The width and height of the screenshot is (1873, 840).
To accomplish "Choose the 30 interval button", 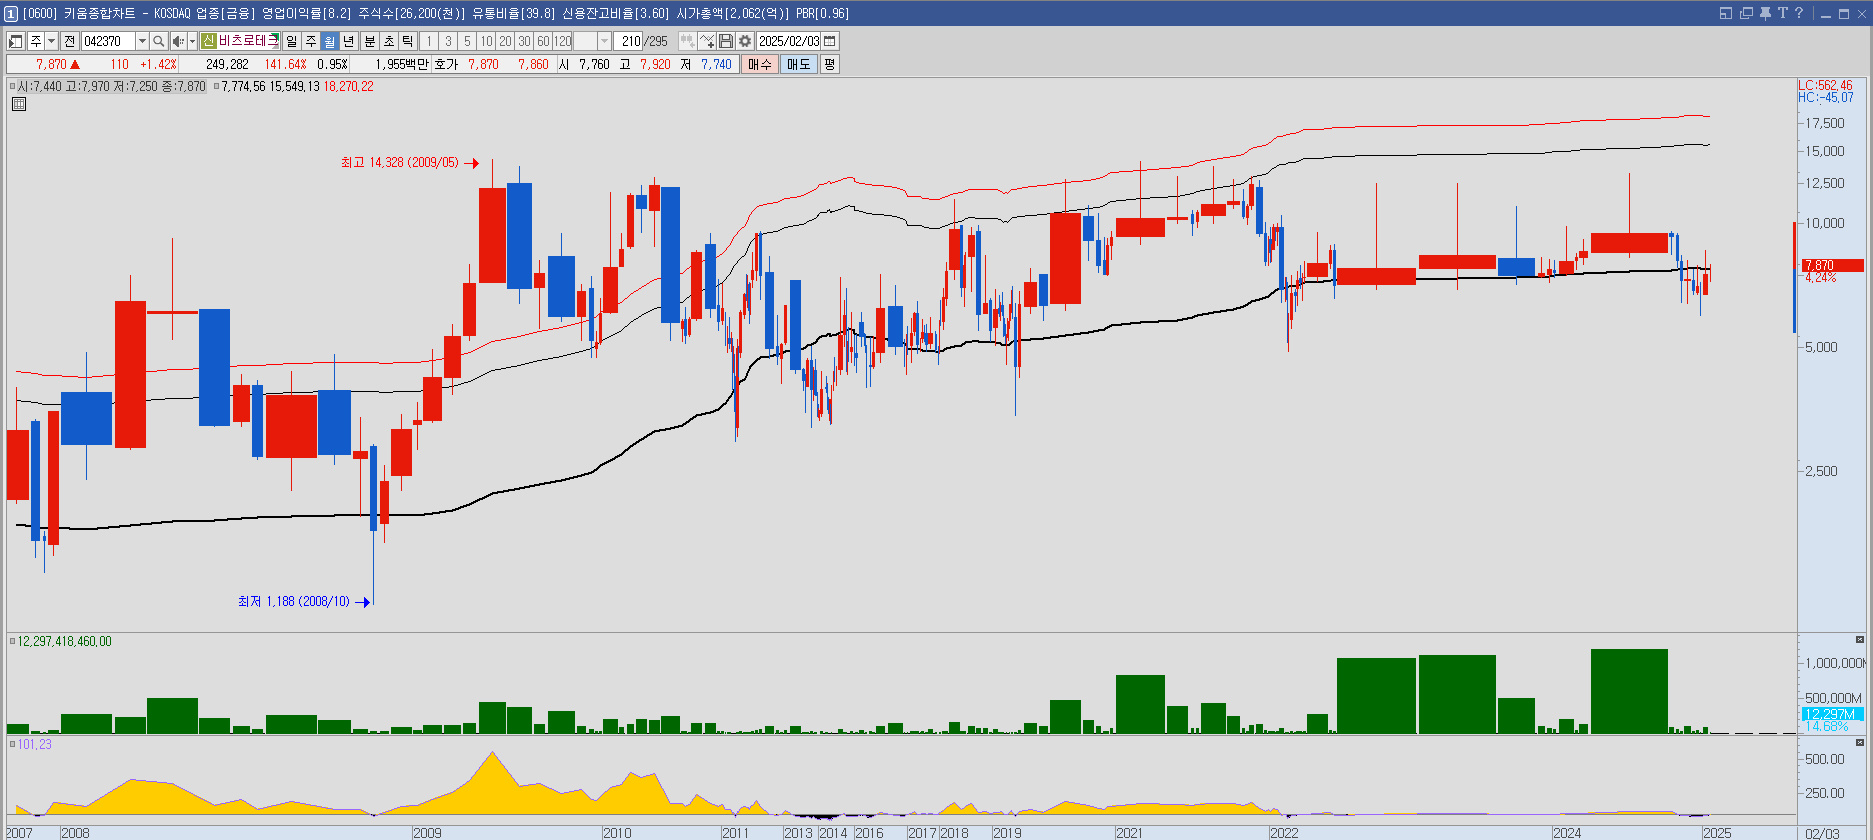I will pyautogui.click(x=524, y=41).
